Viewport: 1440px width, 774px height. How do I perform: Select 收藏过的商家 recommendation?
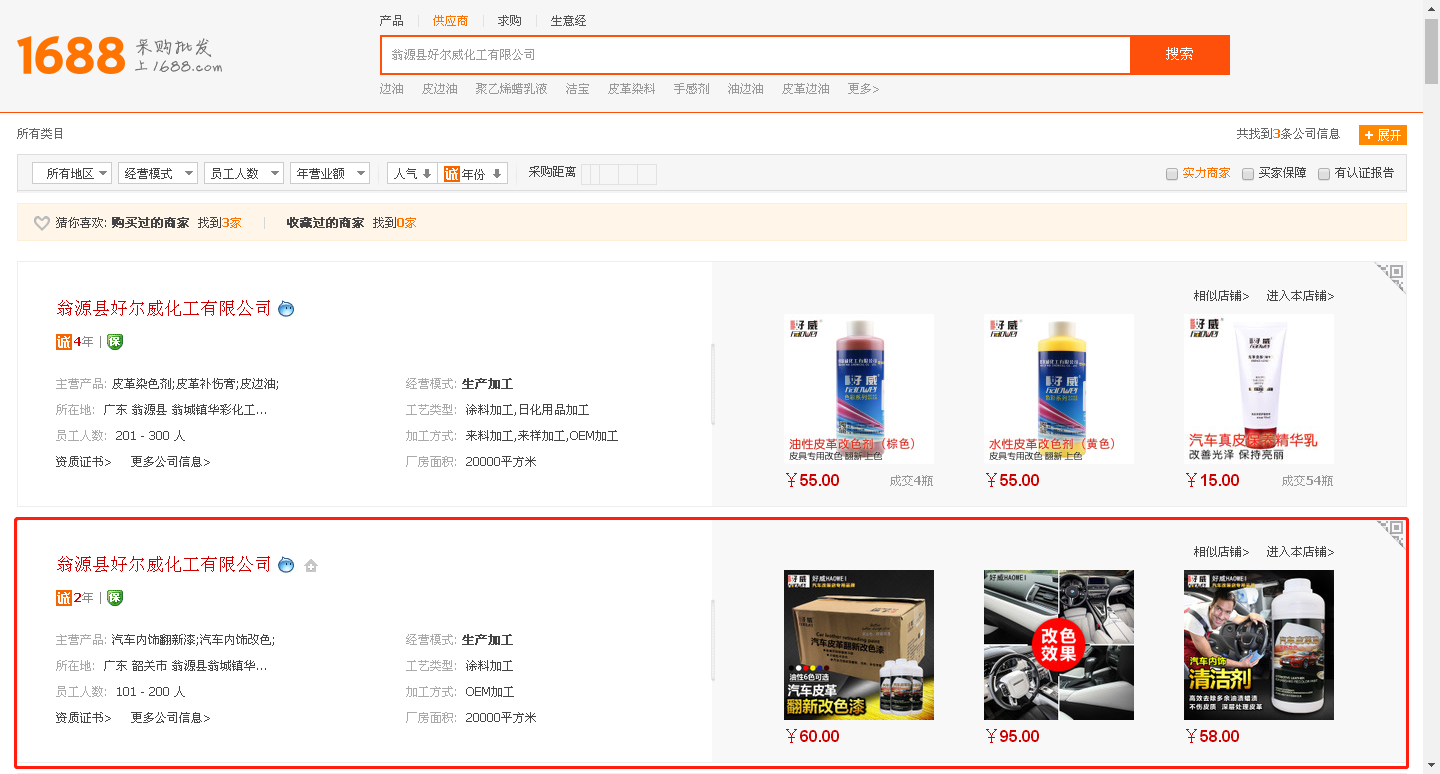point(325,223)
